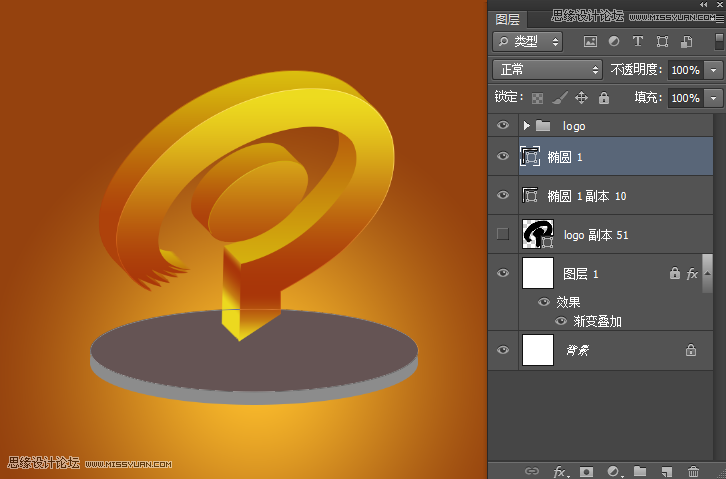The width and height of the screenshot is (726, 479).
Task: Click the 图层 1 layer thumbnail
Action: coord(538,272)
